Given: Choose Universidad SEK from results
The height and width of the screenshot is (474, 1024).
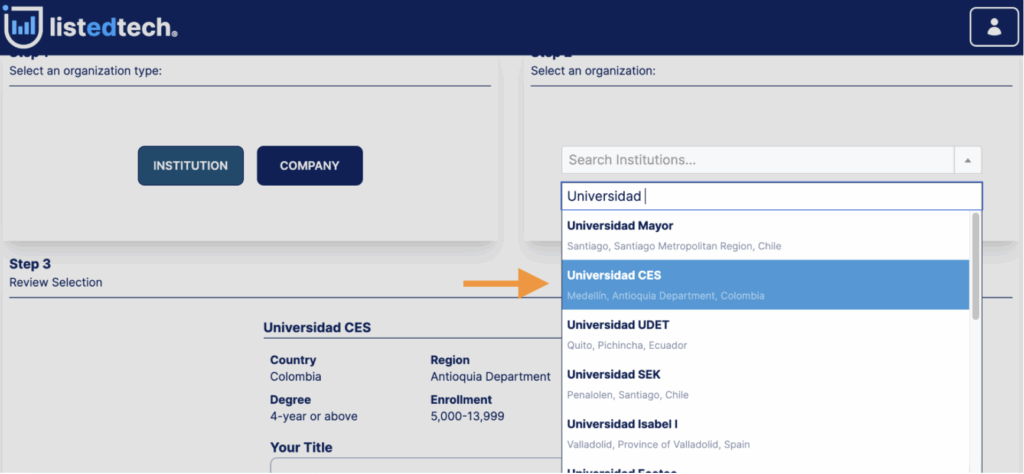Looking at the screenshot, I should pyautogui.click(x=765, y=384).
